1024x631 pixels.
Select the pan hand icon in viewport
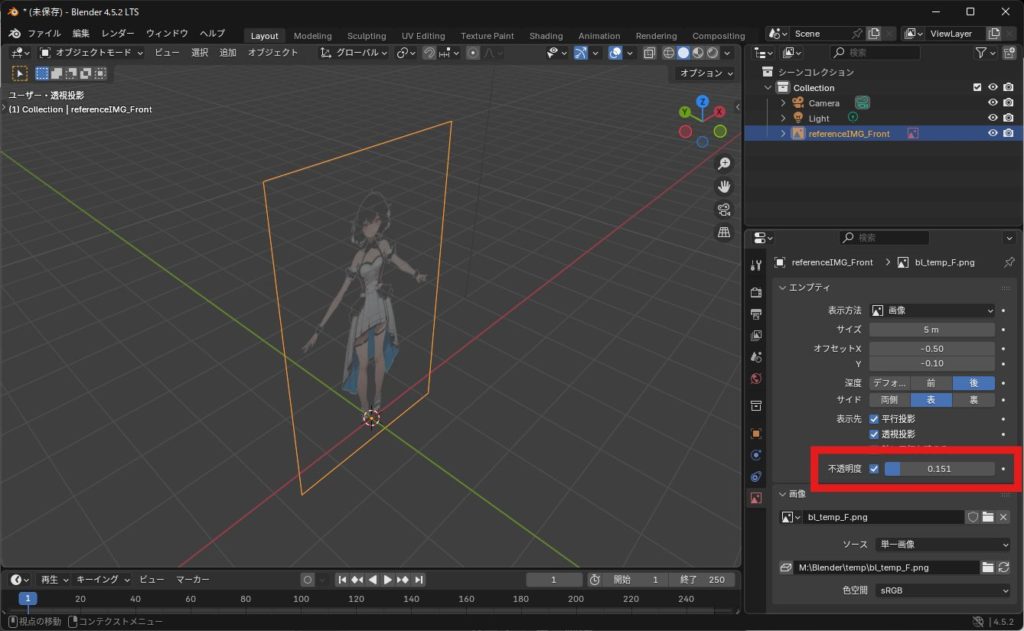click(x=723, y=186)
